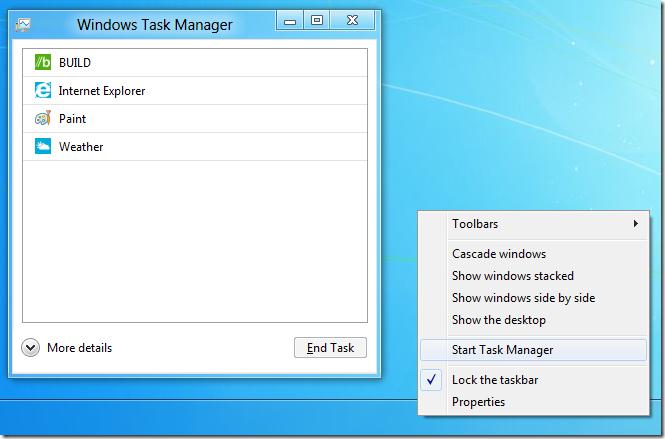Viewport: 665px width, 439px height.
Task: Open the Toolbars submenu
Action: coord(534,224)
